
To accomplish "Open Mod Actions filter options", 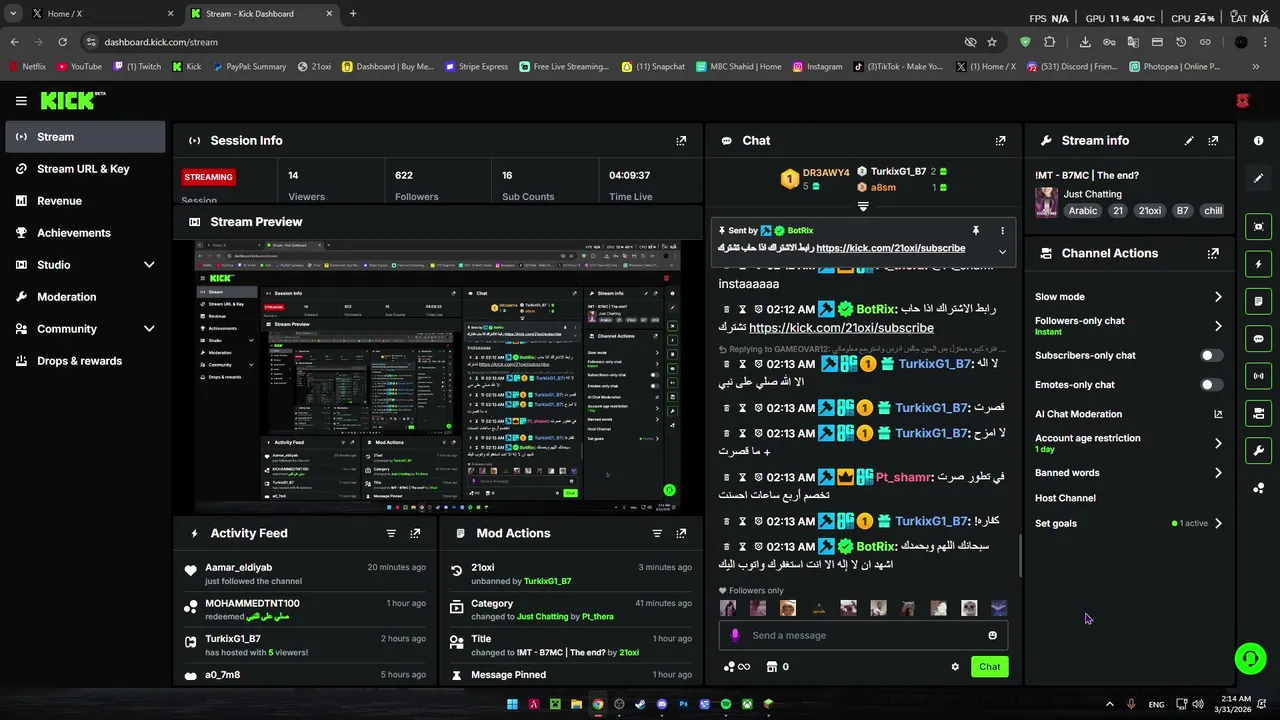I will (657, 534).
